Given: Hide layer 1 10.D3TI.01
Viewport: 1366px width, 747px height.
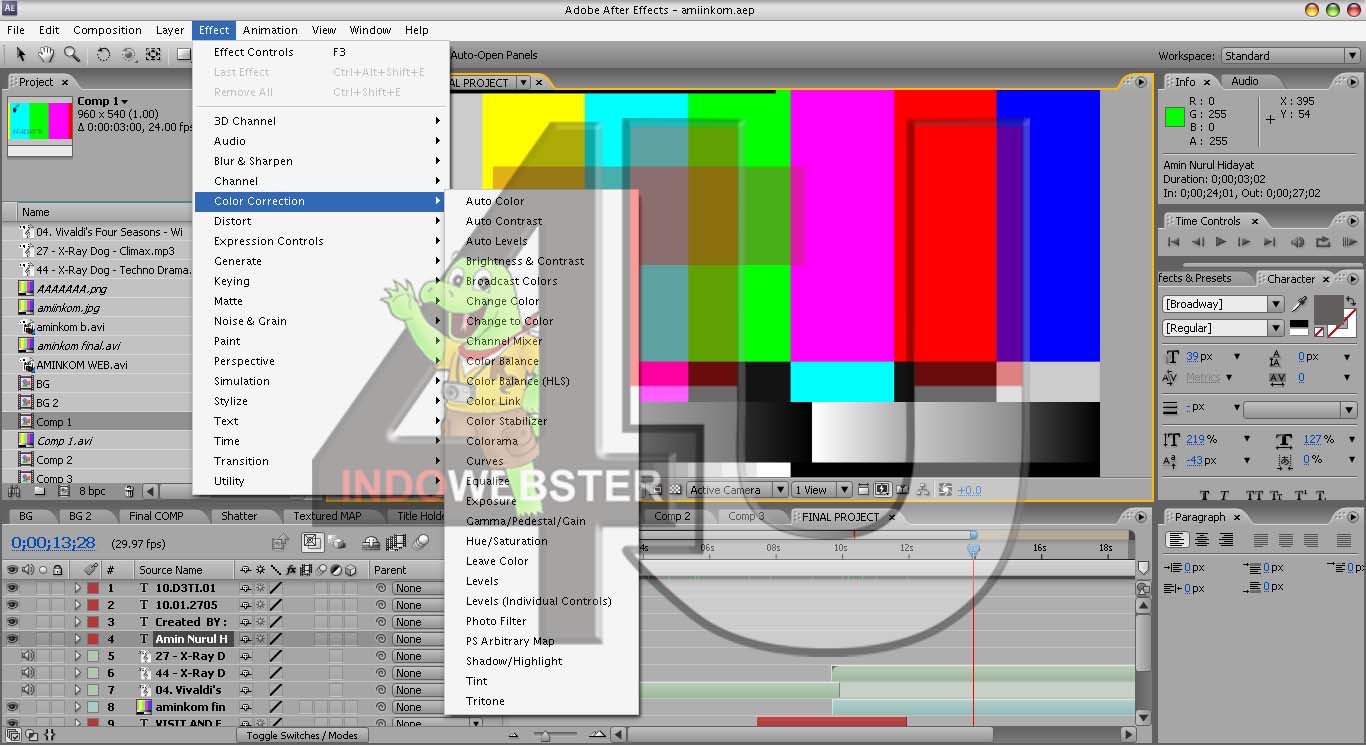Looking at the screenshot, I should click(x=13, y=588).
